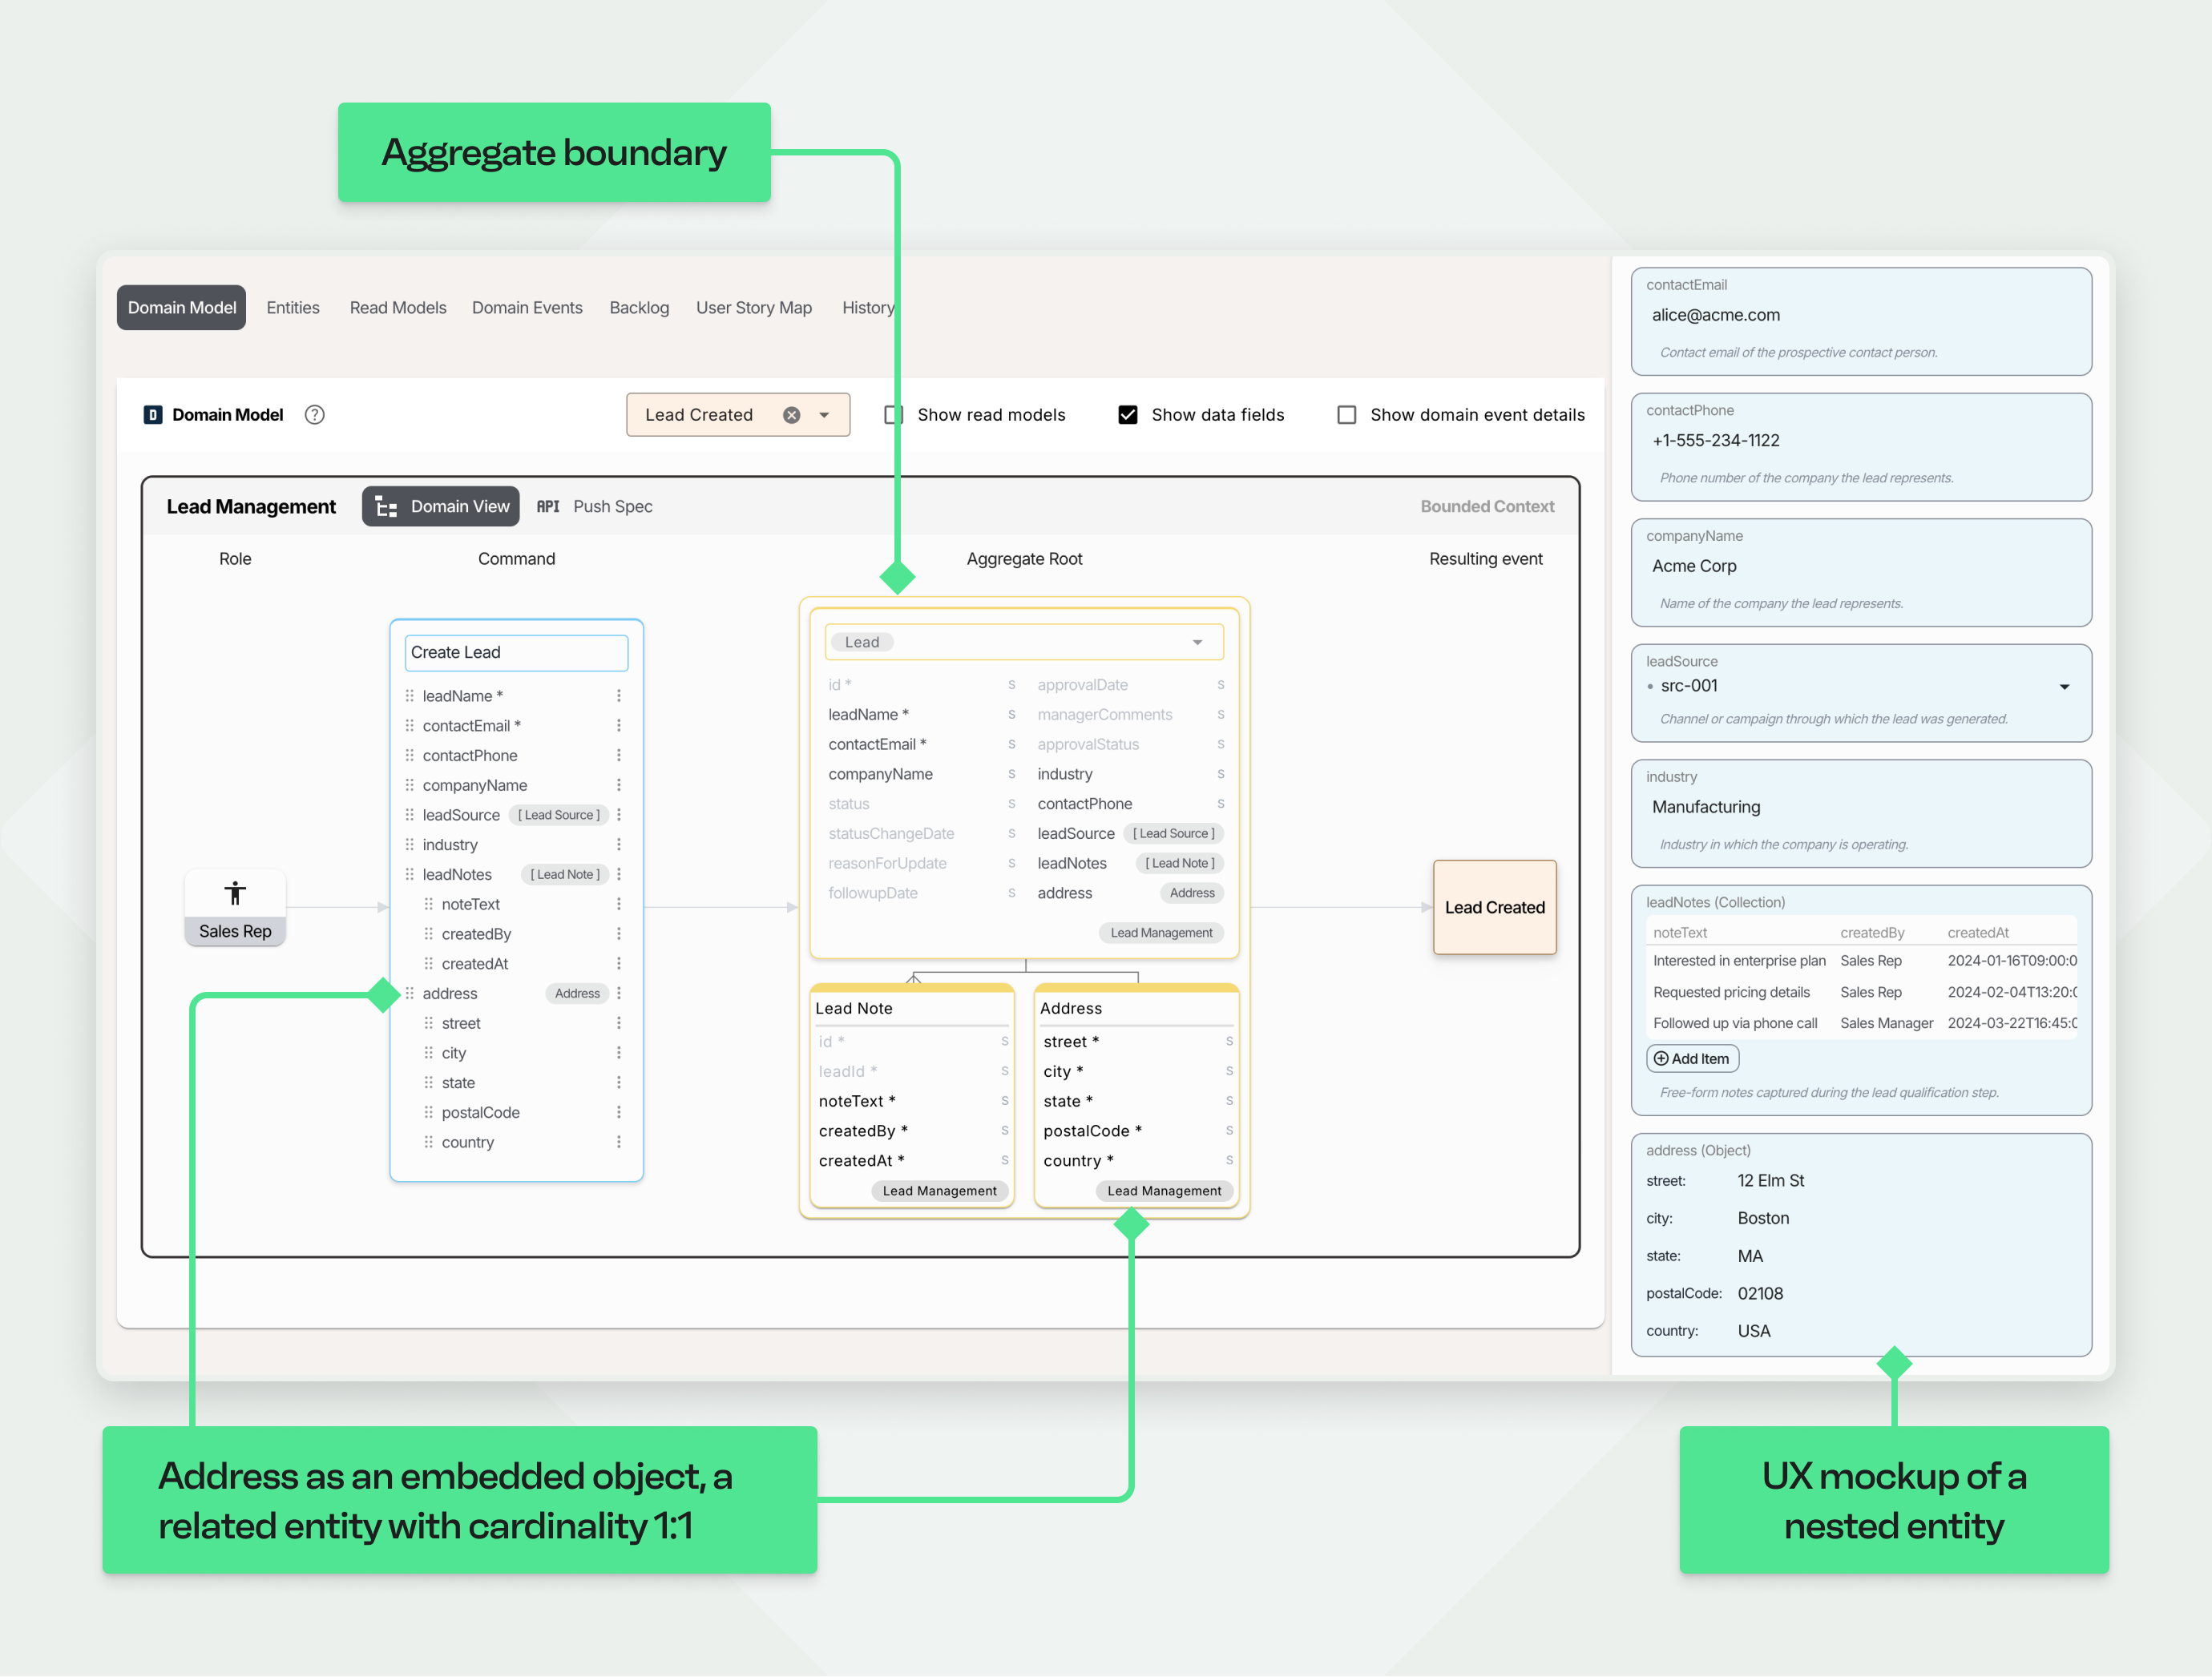
Task: Open kebab menu for contactPhone field
Action: pyautogui.click(x=619, y=756)
